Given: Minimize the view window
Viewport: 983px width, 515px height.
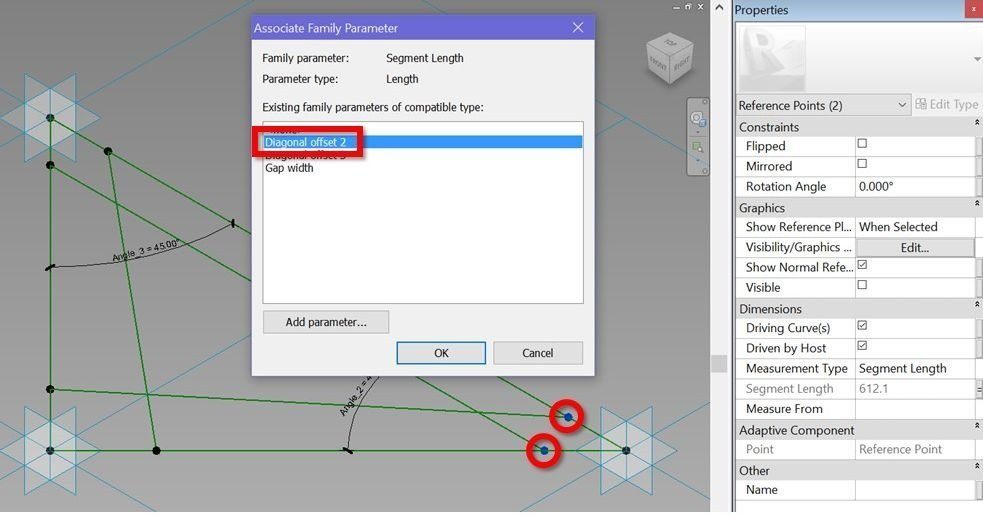Looking at the screenshot, I should coord(676,8).
